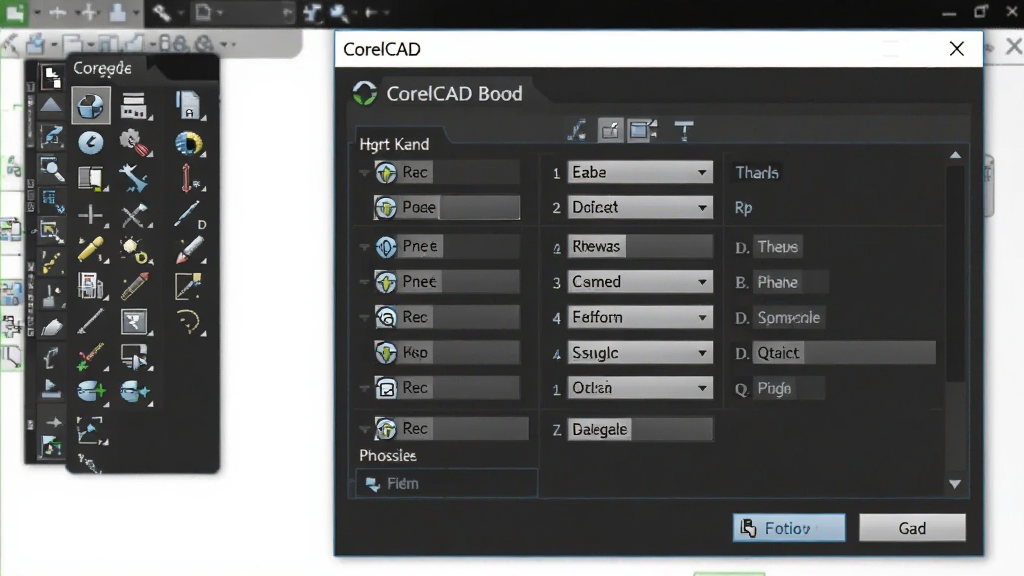This screenshot has width=1024, height=576.
Task: Select the axes corner icon in Coregde palette
Action: pos(90,430)
